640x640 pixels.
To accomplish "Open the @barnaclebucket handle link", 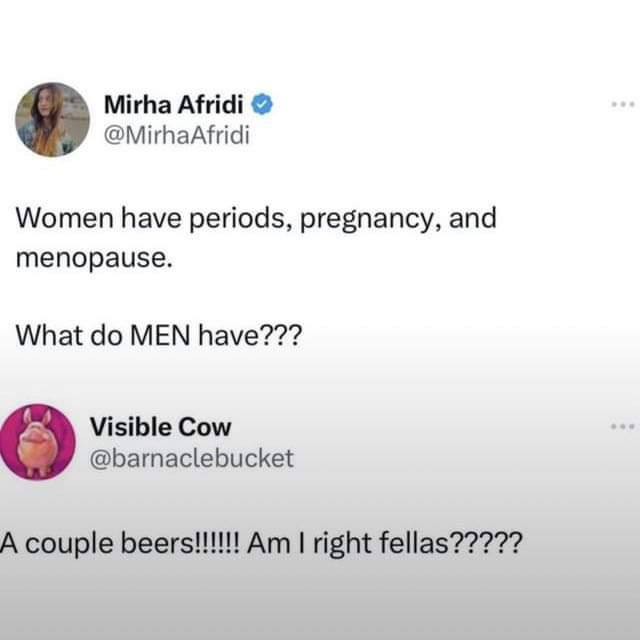I will [x=192, y=457].
